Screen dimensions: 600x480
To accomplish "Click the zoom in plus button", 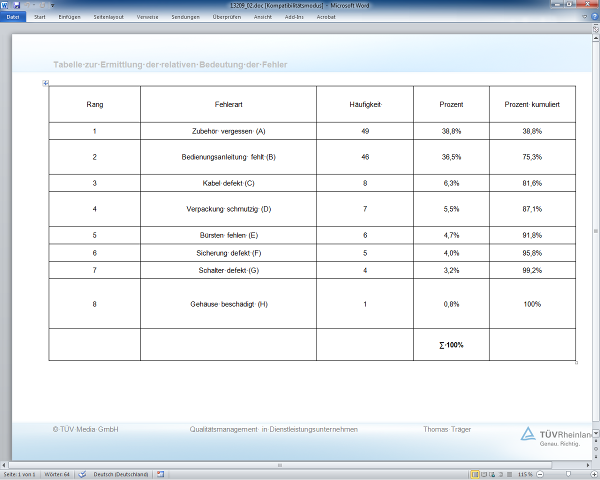I will (592, 474).
